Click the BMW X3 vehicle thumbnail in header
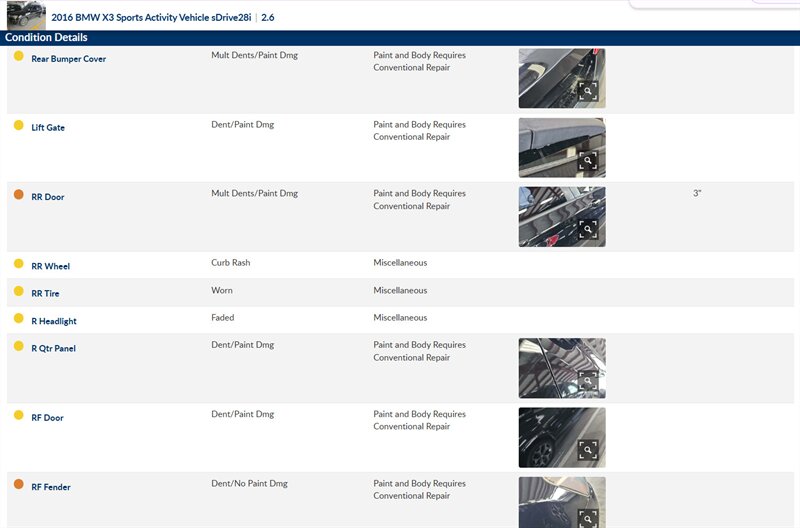800x528 pixels. pyautogui.click(x=26, y=15)
